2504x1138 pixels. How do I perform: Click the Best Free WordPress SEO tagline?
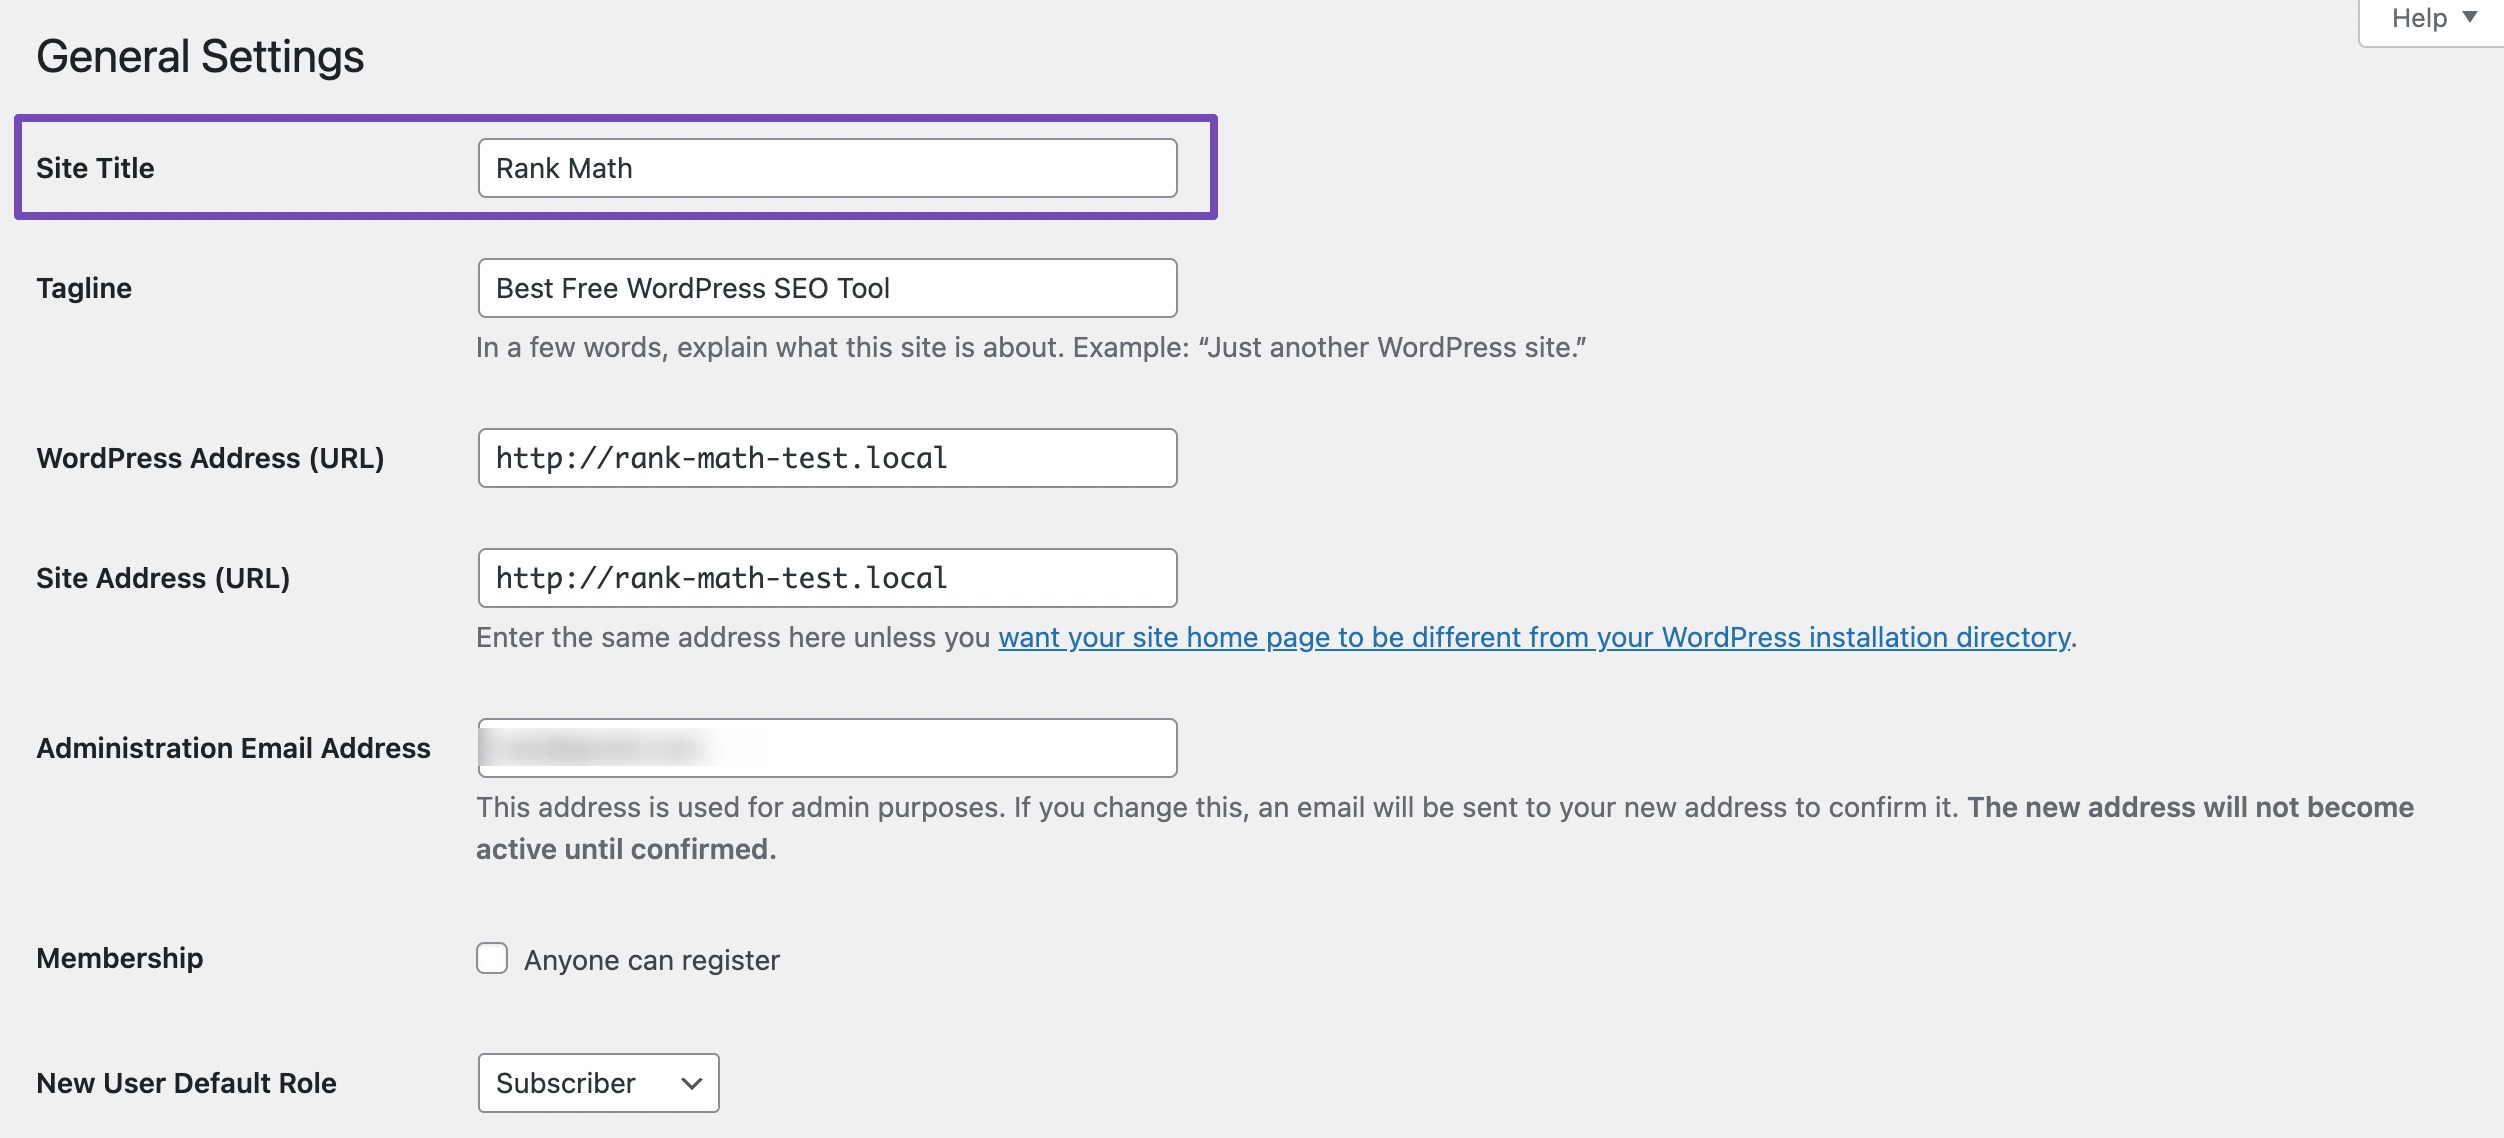pos(826,287)
